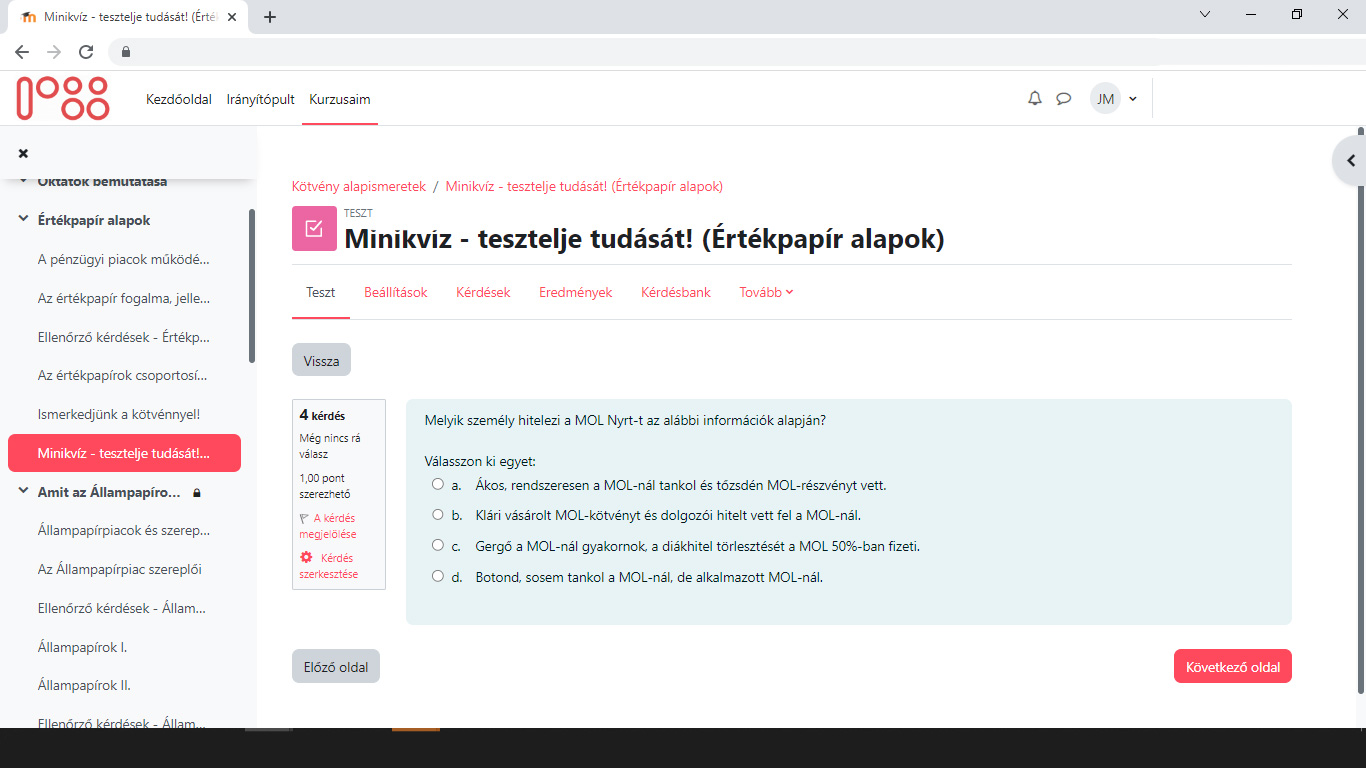Open 'Kérdés szerkesztése' with the gear icon

click(x=330, y=564)
